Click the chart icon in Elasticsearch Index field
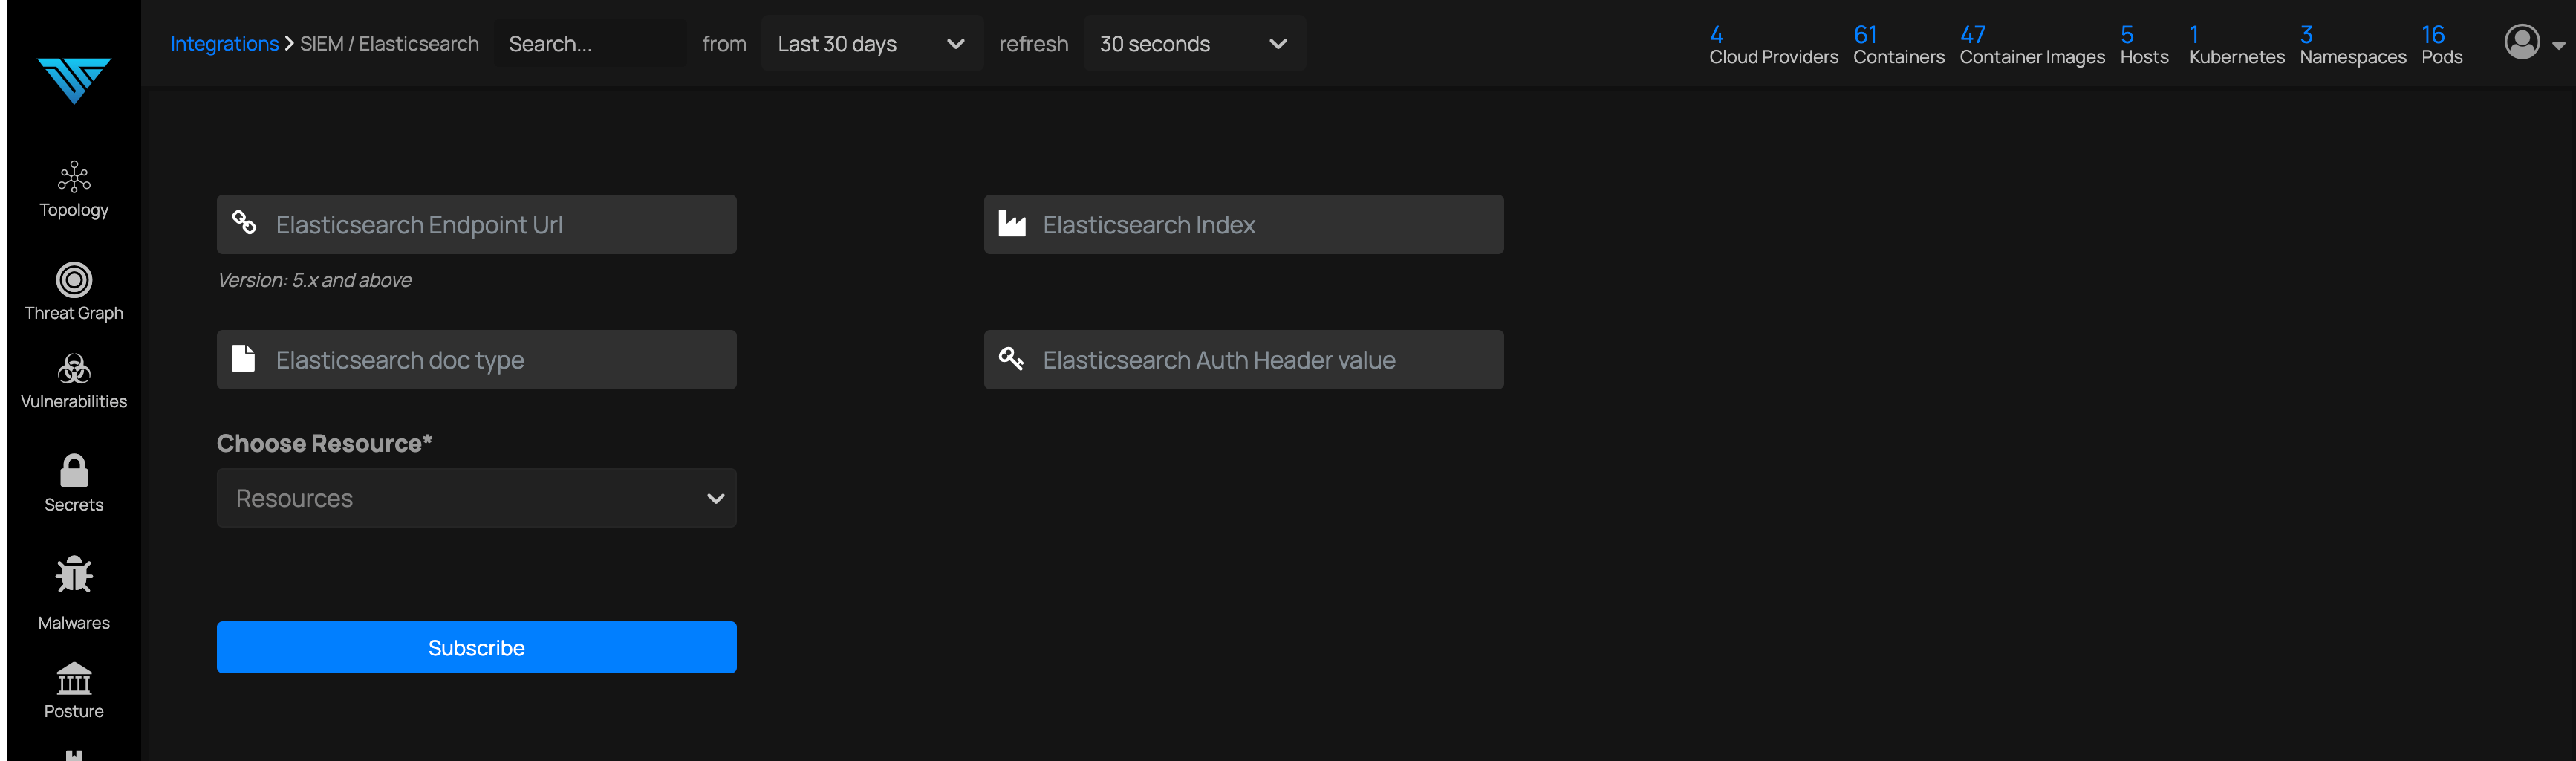This screenshot has width=2576, height=761. tap(1012, 224)
